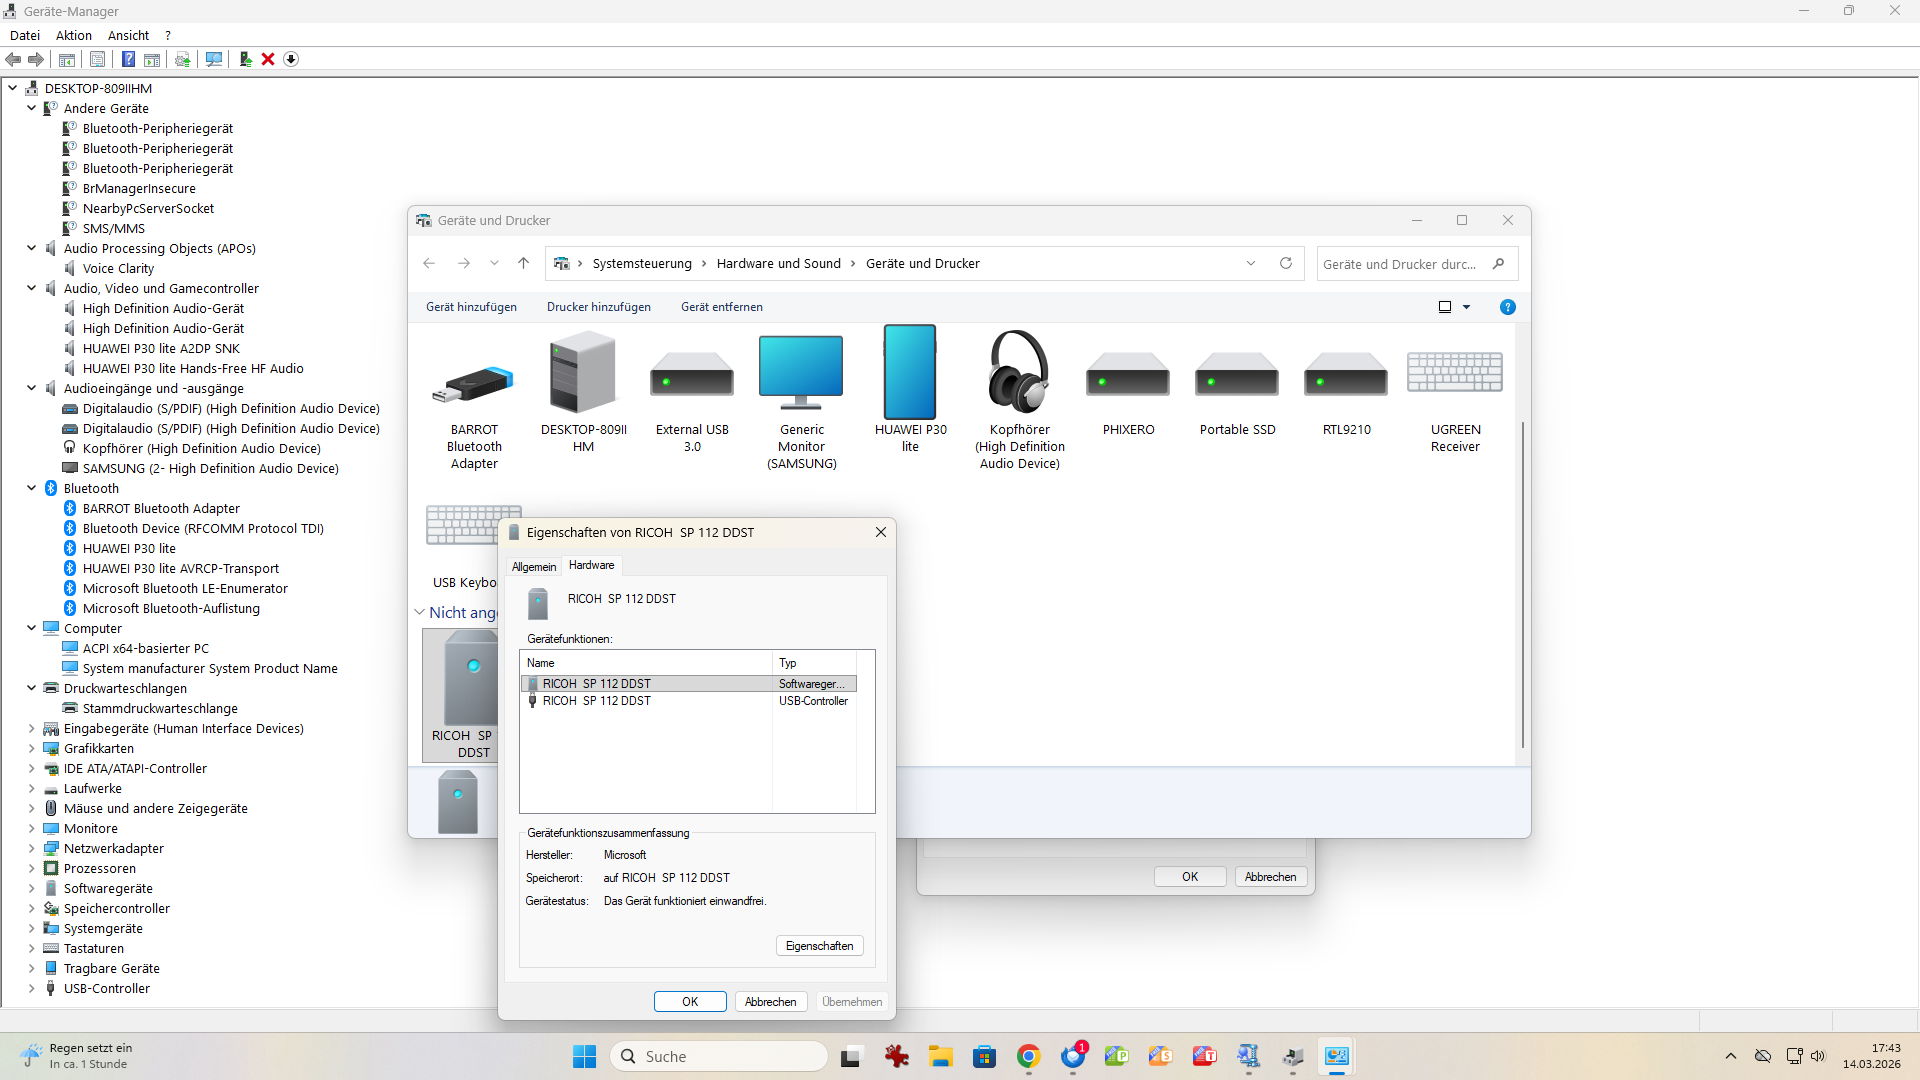Open the blue help icon in Geräte-Manager toolbar
The width and height of the screenshot is (1920, 1080).
(128, 59)
